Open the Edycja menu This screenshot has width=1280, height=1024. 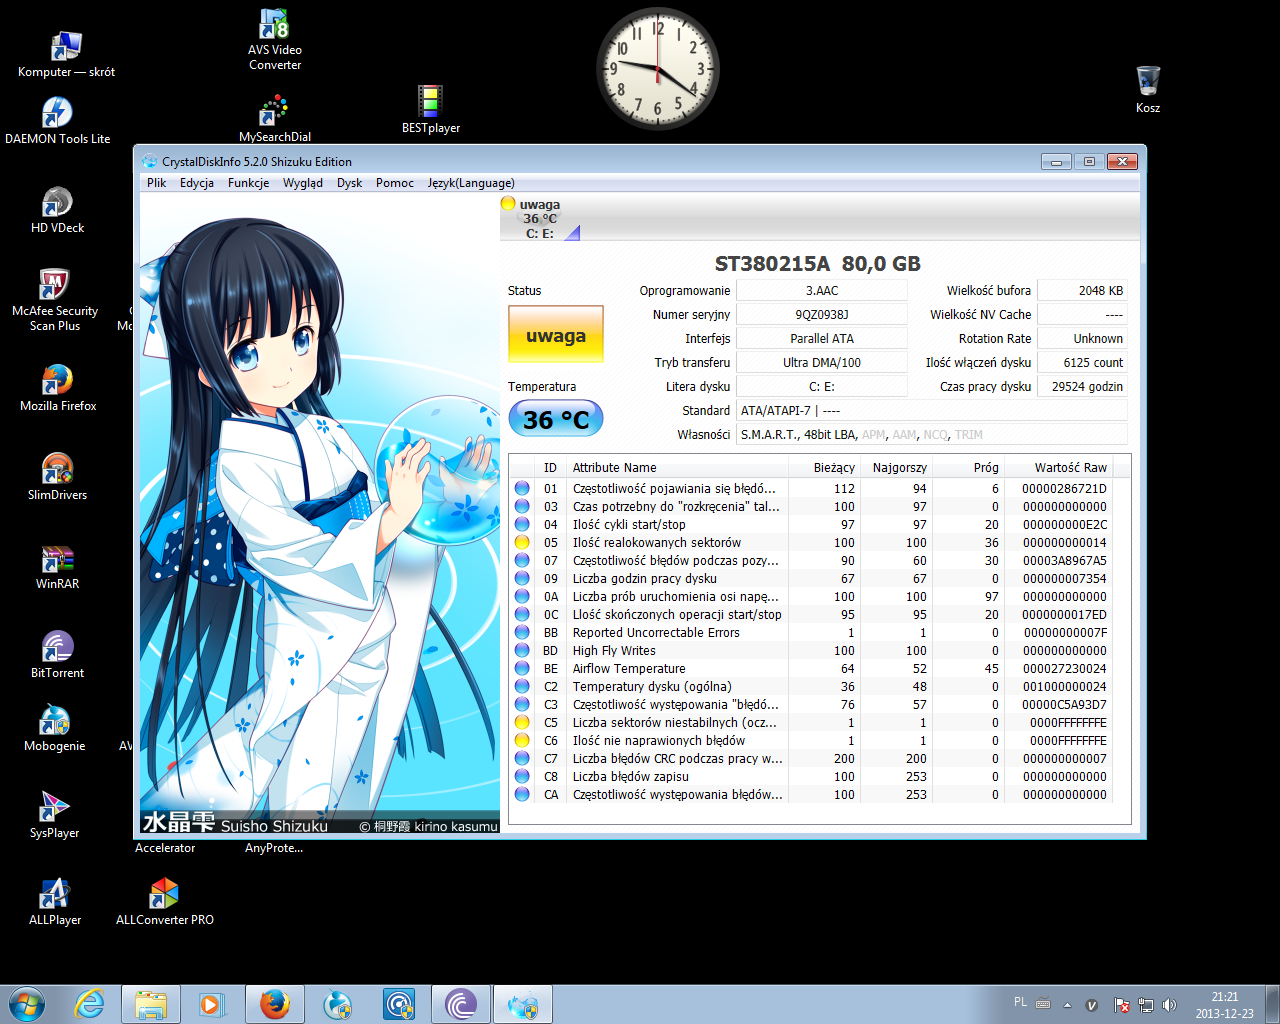tap(197, 183)
